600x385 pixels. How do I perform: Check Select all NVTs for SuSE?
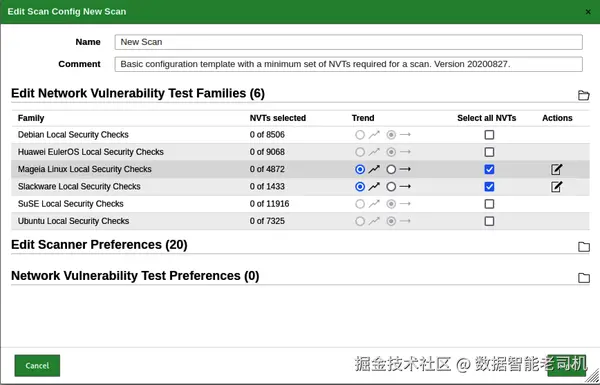click(x=489, y=204)
